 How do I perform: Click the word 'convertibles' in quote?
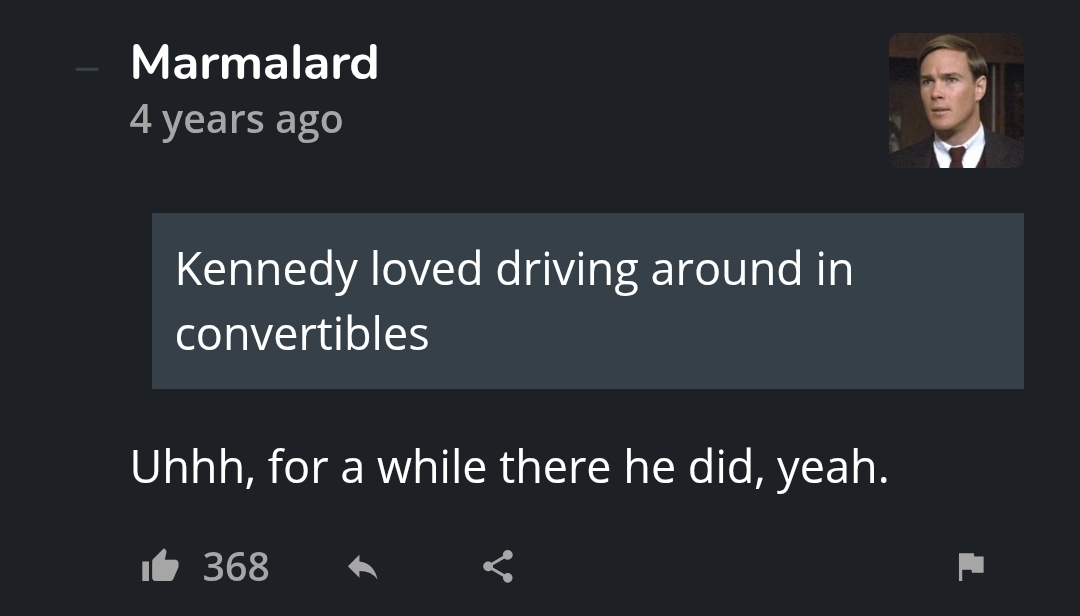(302, 333)
